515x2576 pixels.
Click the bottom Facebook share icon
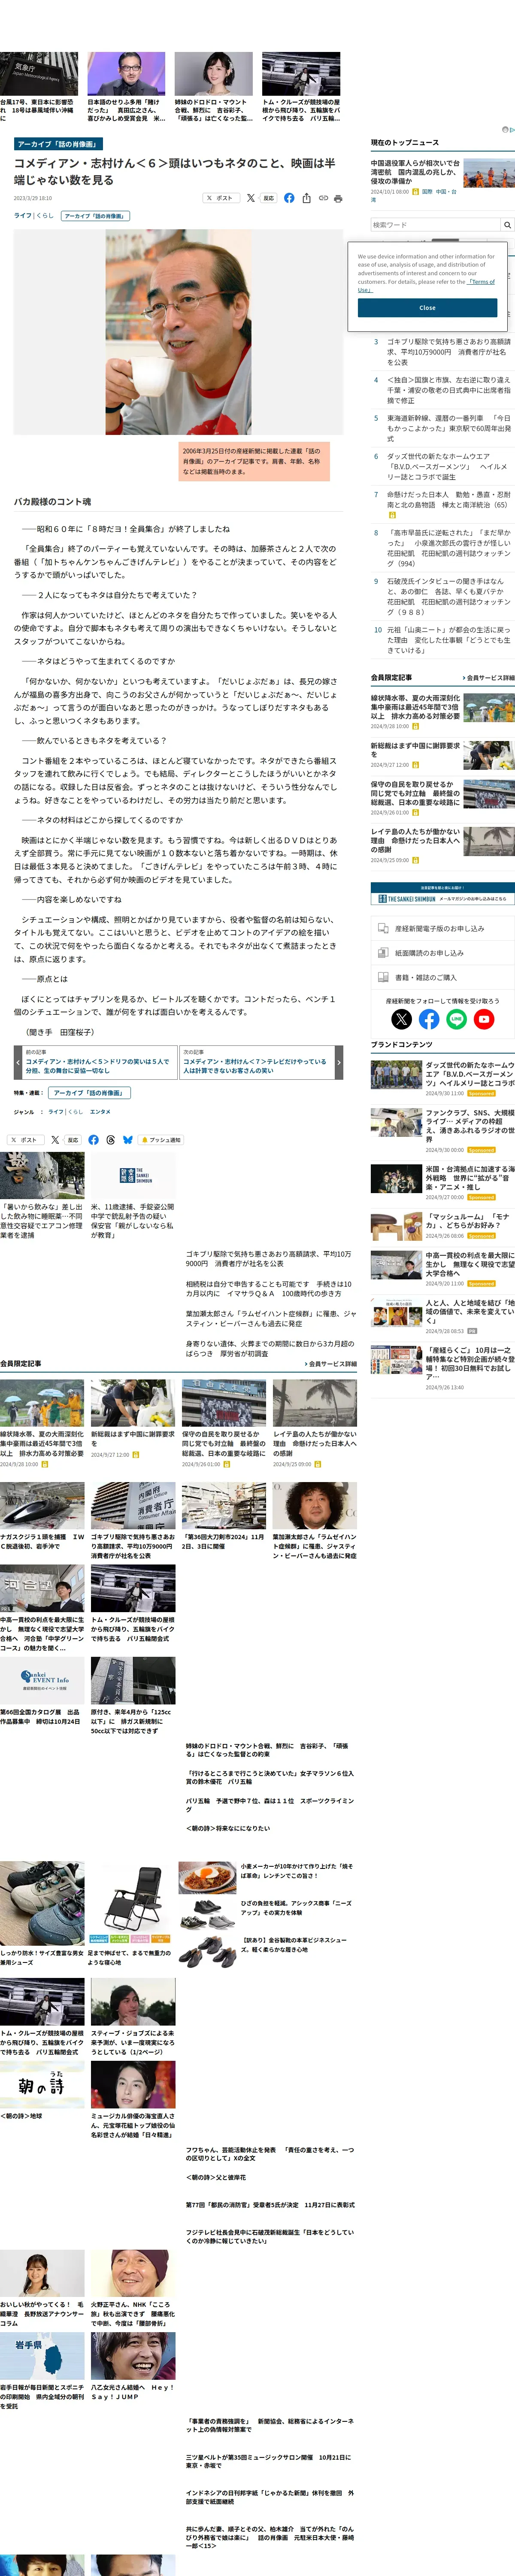point(94,1140)
